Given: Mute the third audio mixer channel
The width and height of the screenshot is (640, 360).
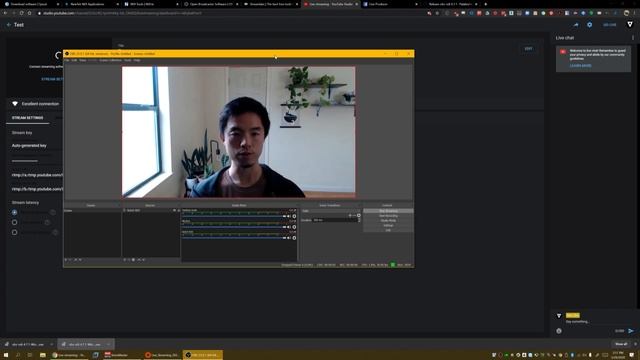Looking at the screenshot, I should [x=289, y=238].
